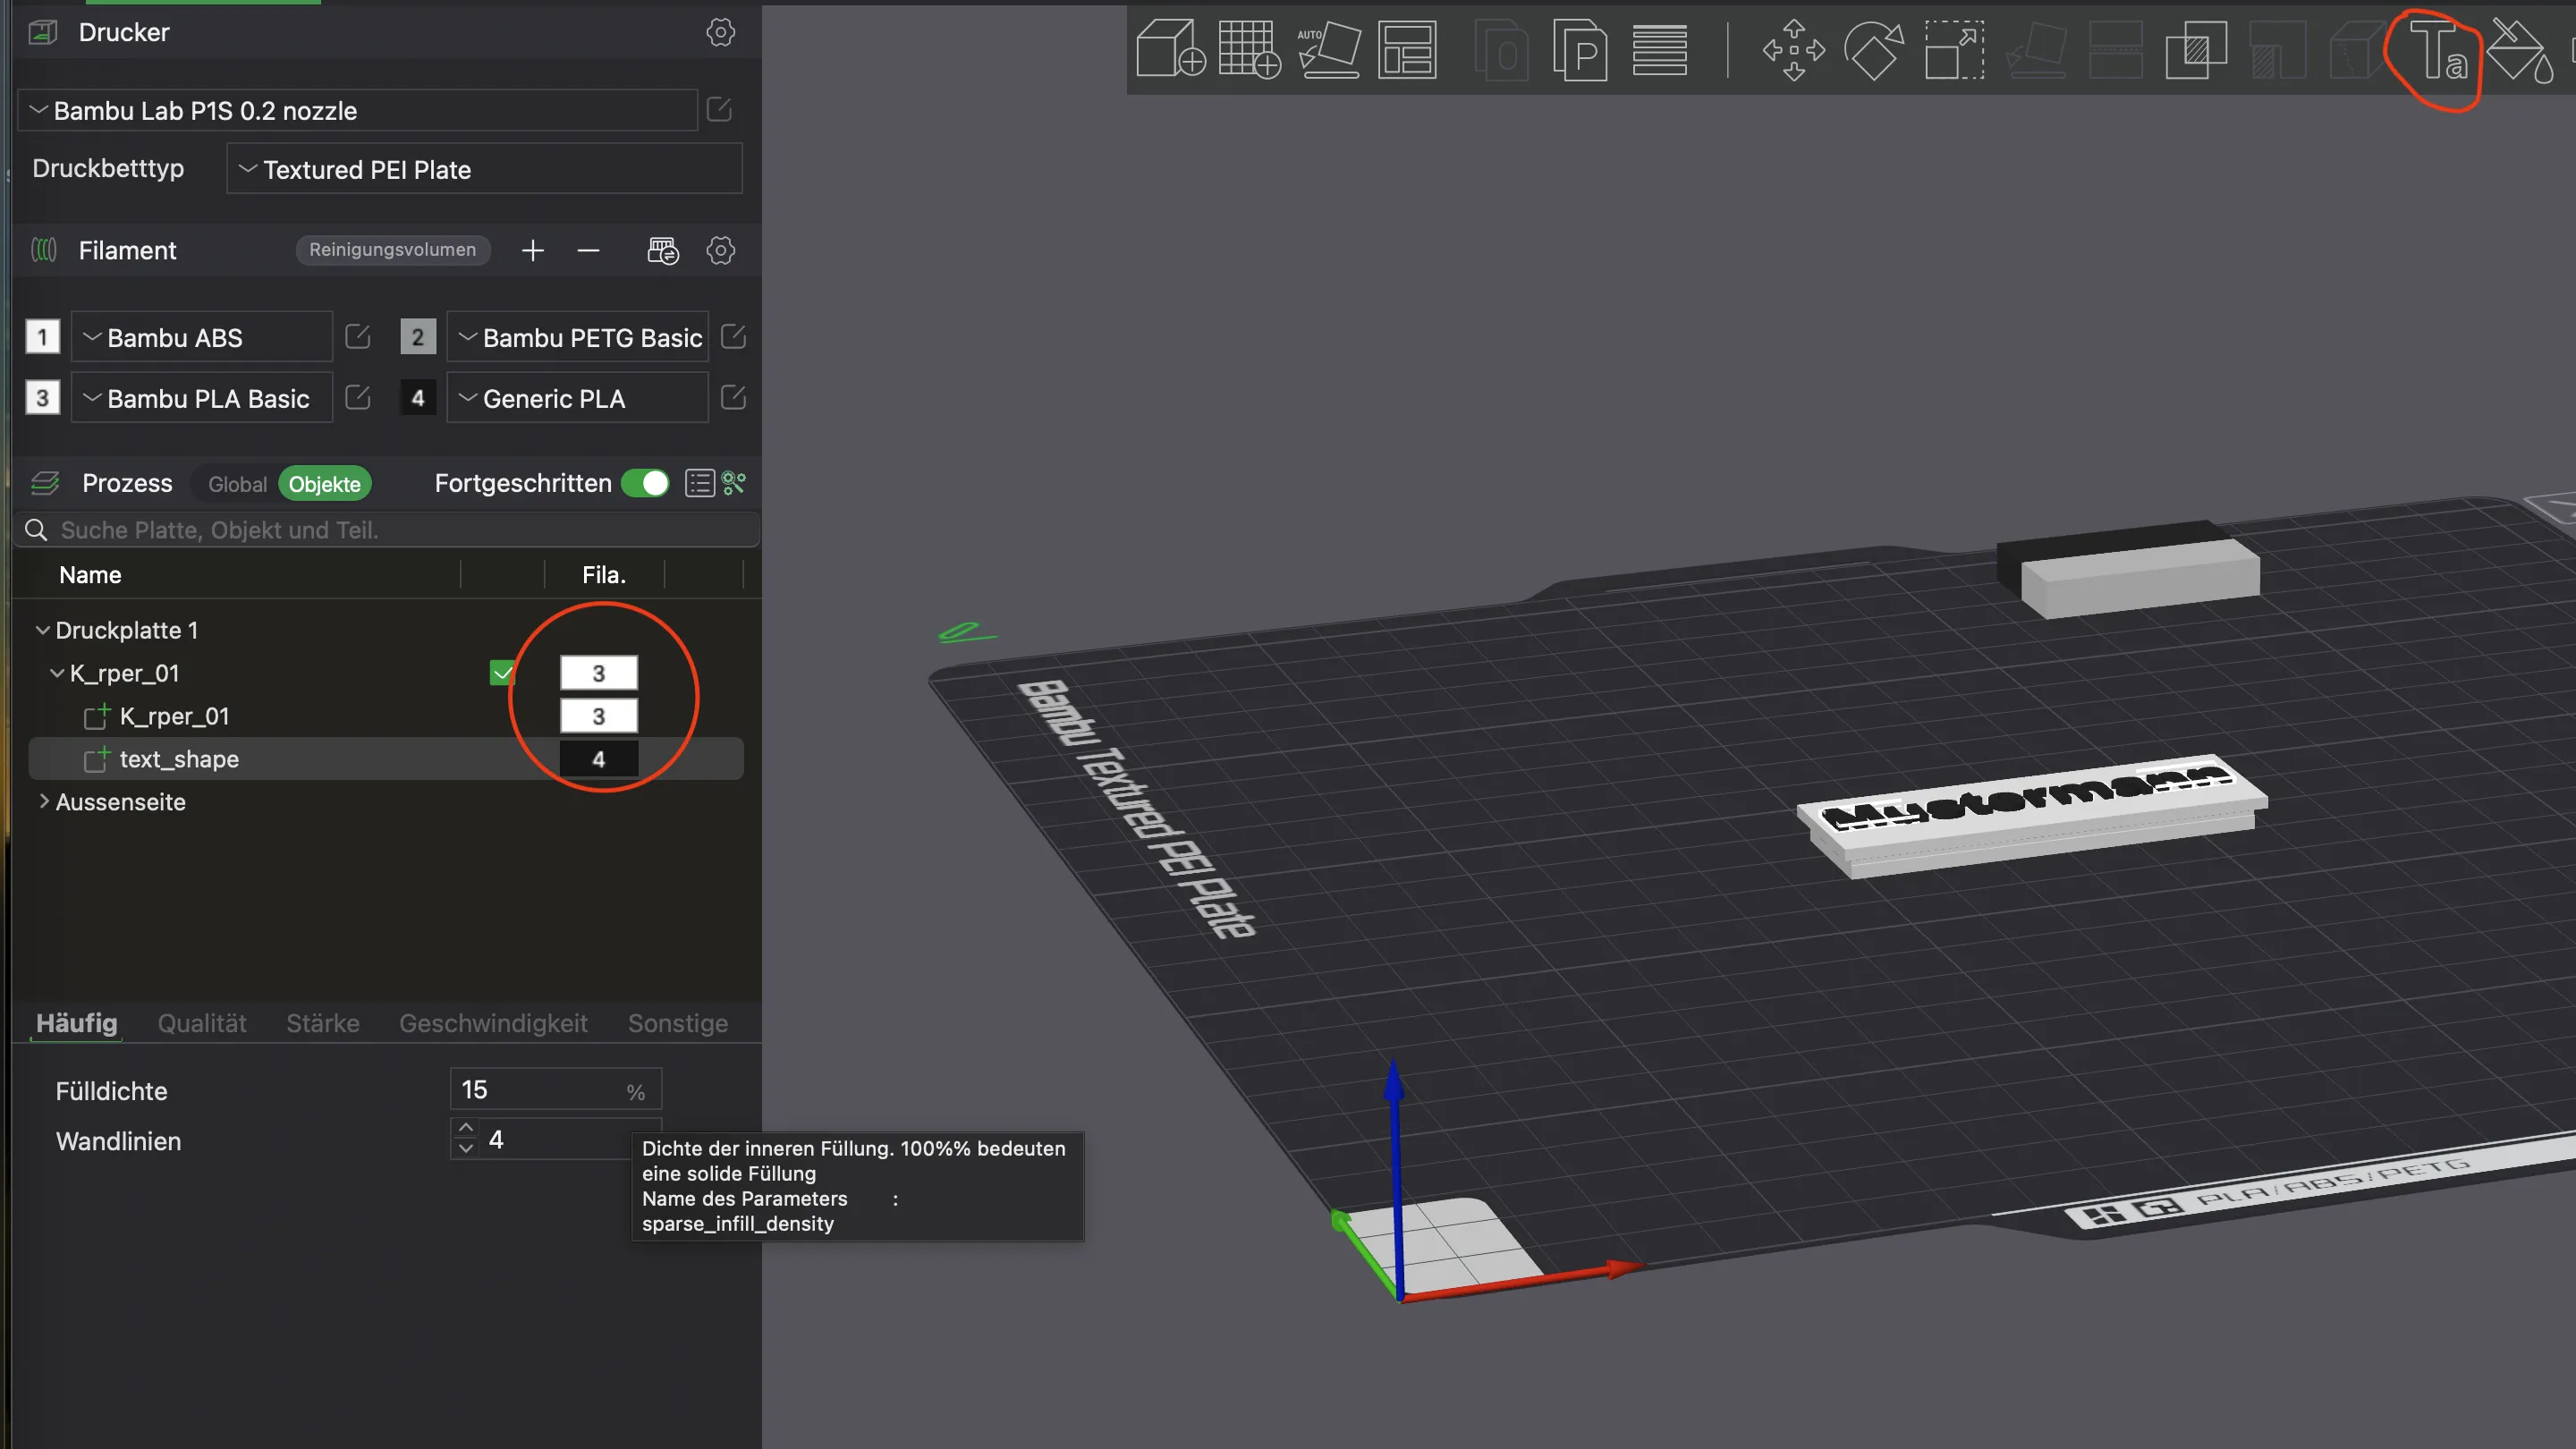Open process settings list icon
This screenshot has width=2576, height=1449.
pyautogui.click(x=699, y=483)
